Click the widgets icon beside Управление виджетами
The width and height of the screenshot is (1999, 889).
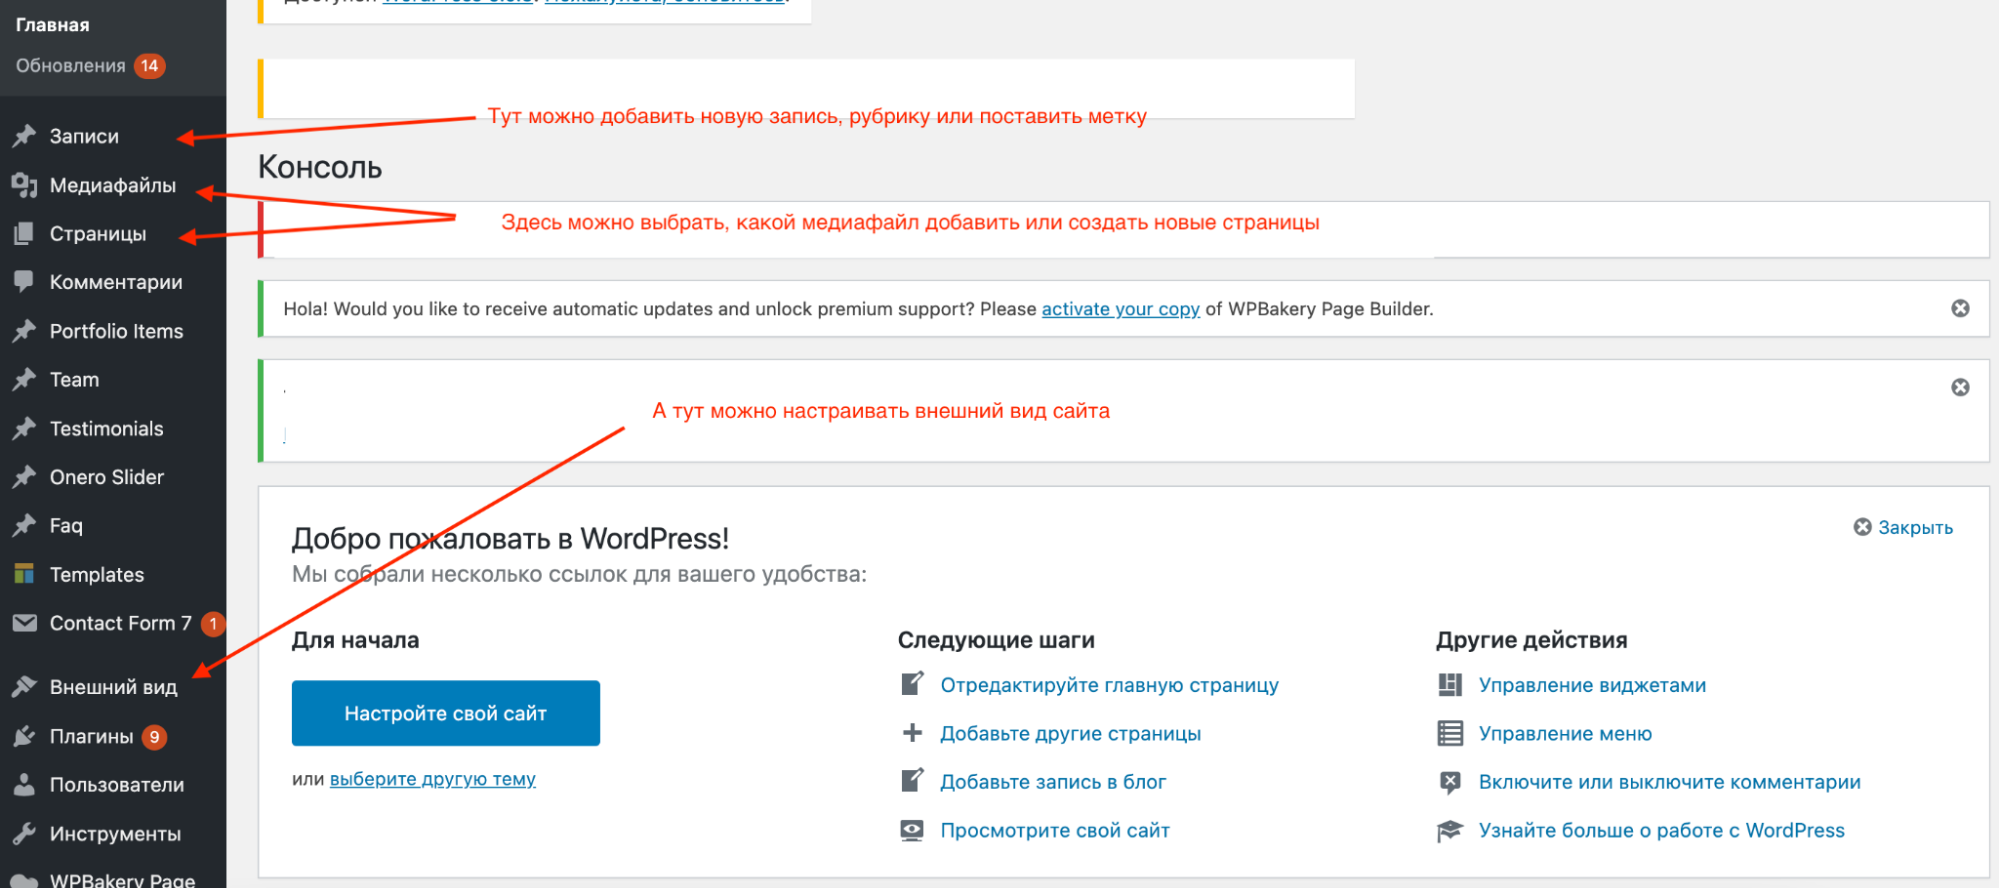(x=1450, y=685)
